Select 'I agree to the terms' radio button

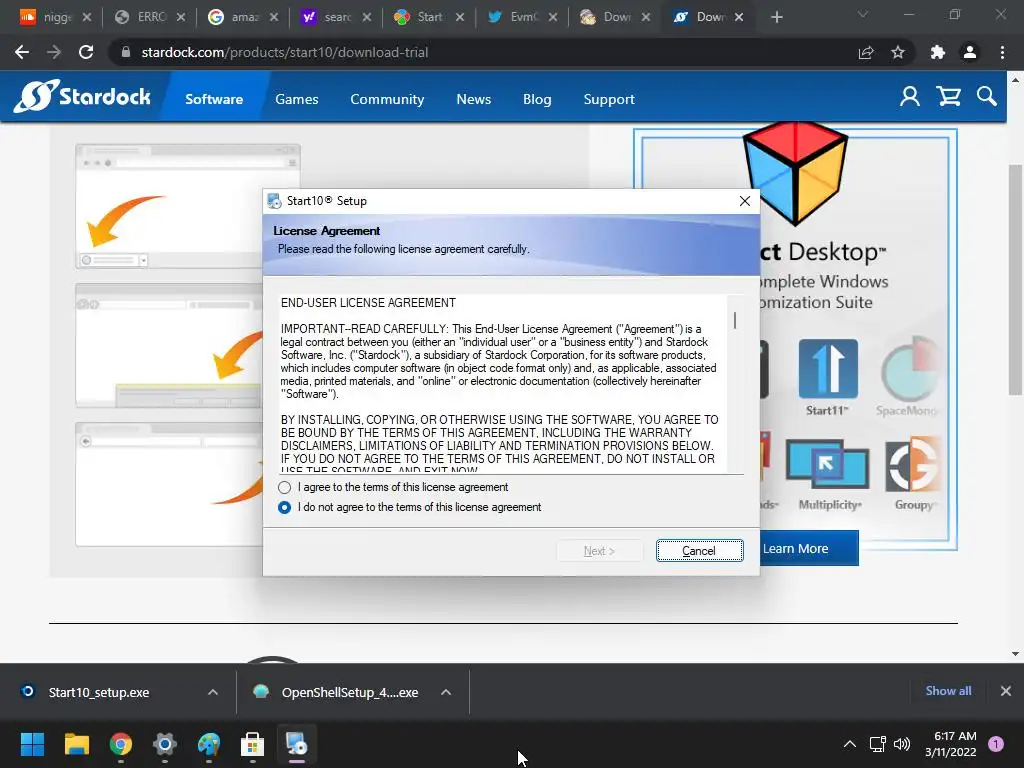[x=284, y=487]
